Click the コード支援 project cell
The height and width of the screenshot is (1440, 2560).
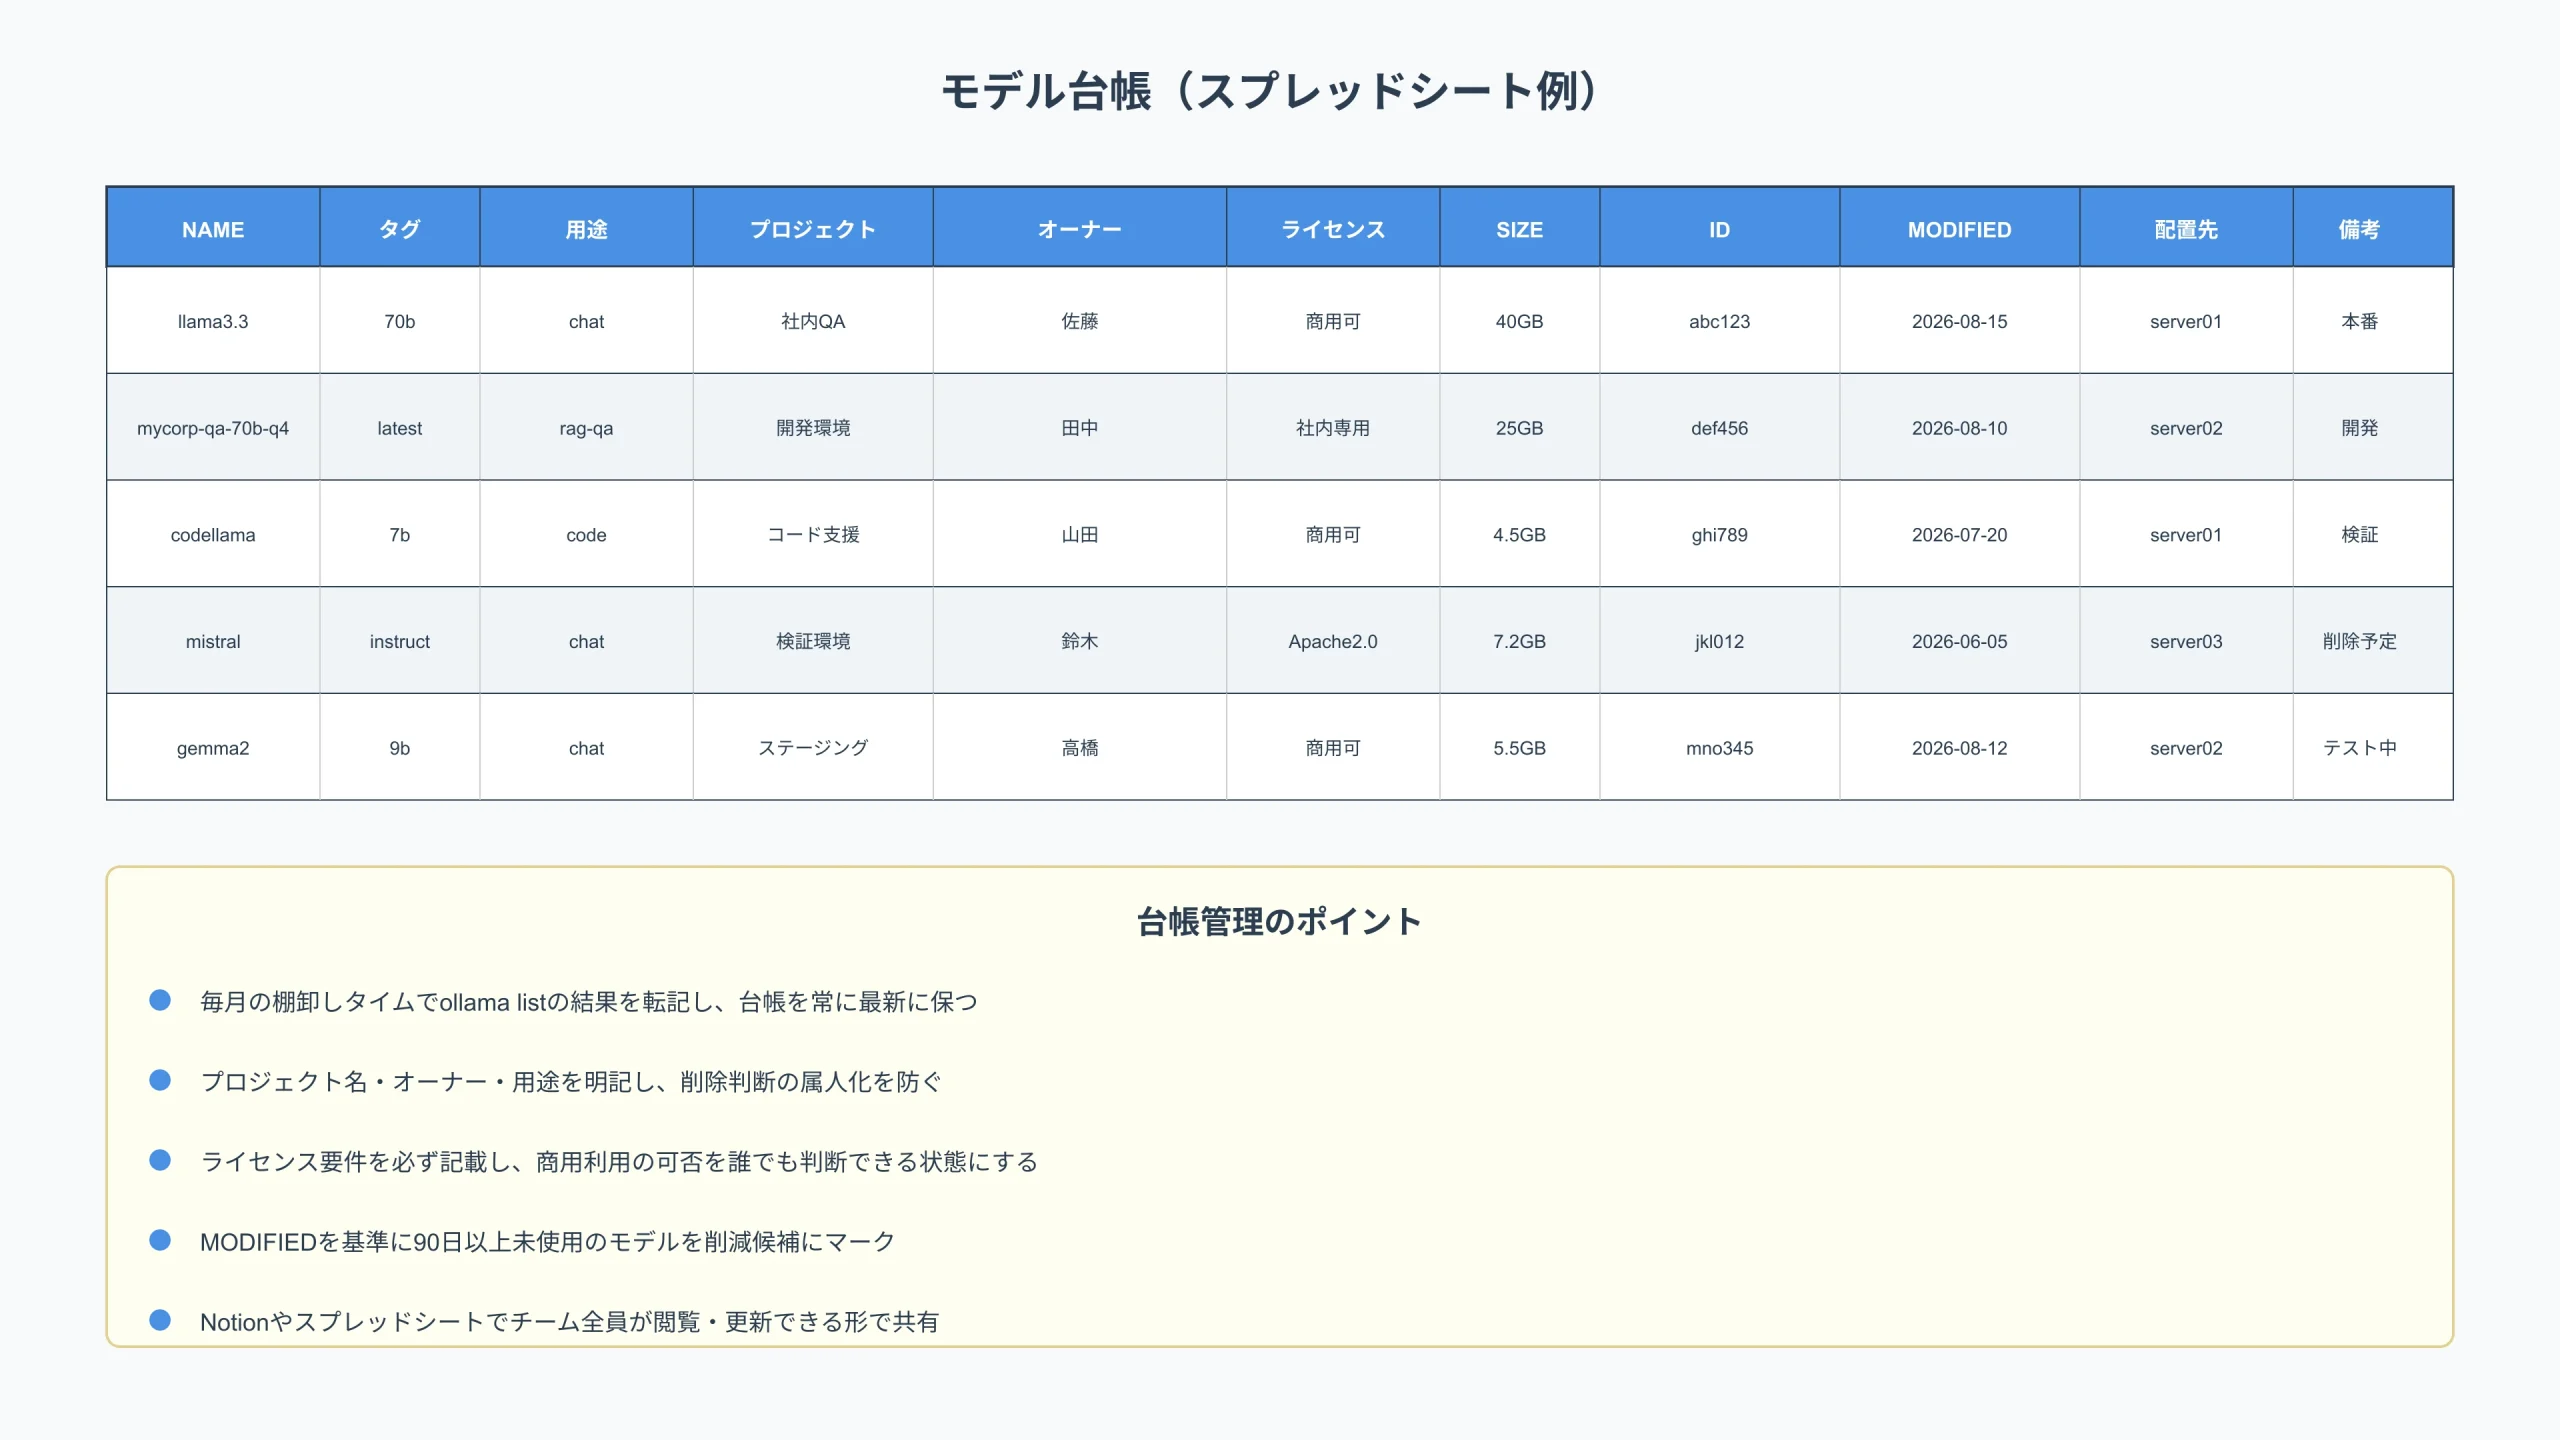(x=813, y=535)
